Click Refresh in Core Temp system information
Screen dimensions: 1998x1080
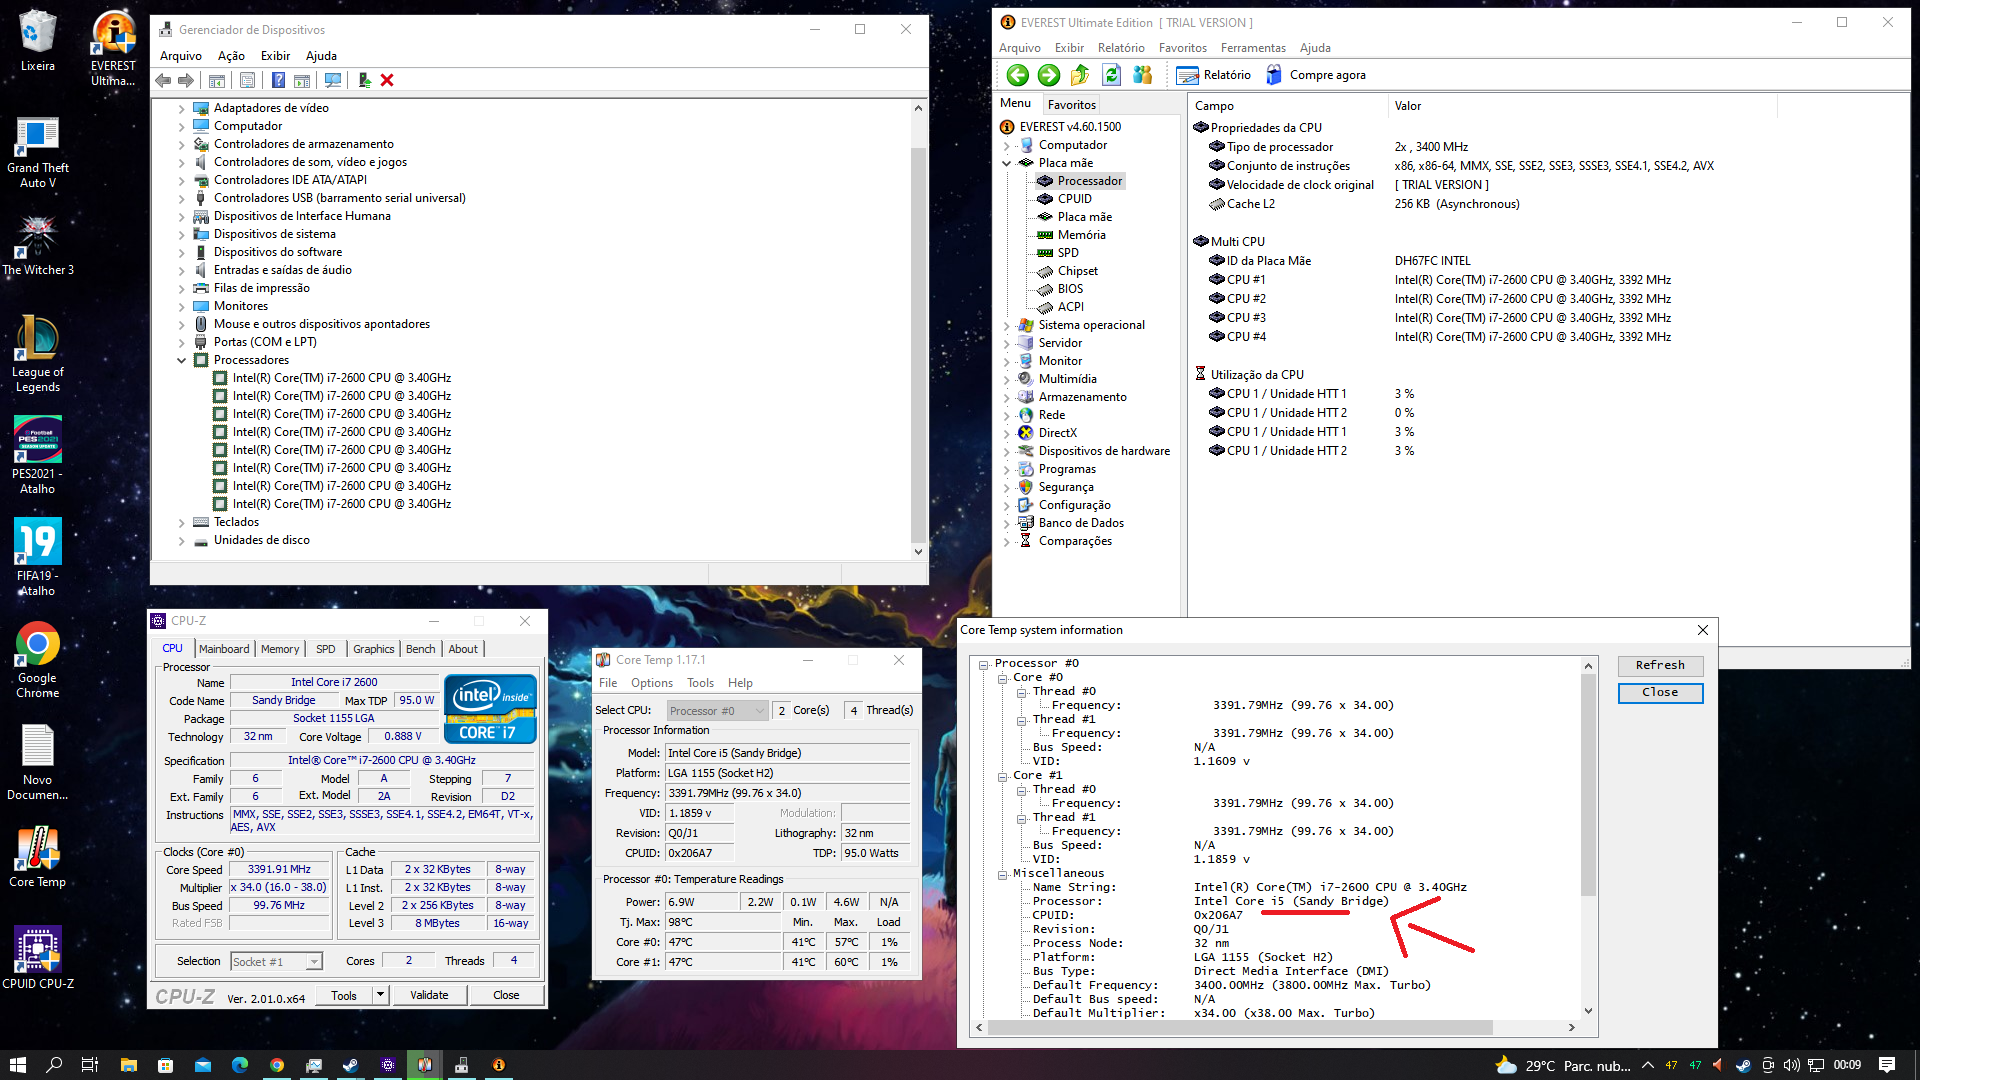coord(1660,665)
